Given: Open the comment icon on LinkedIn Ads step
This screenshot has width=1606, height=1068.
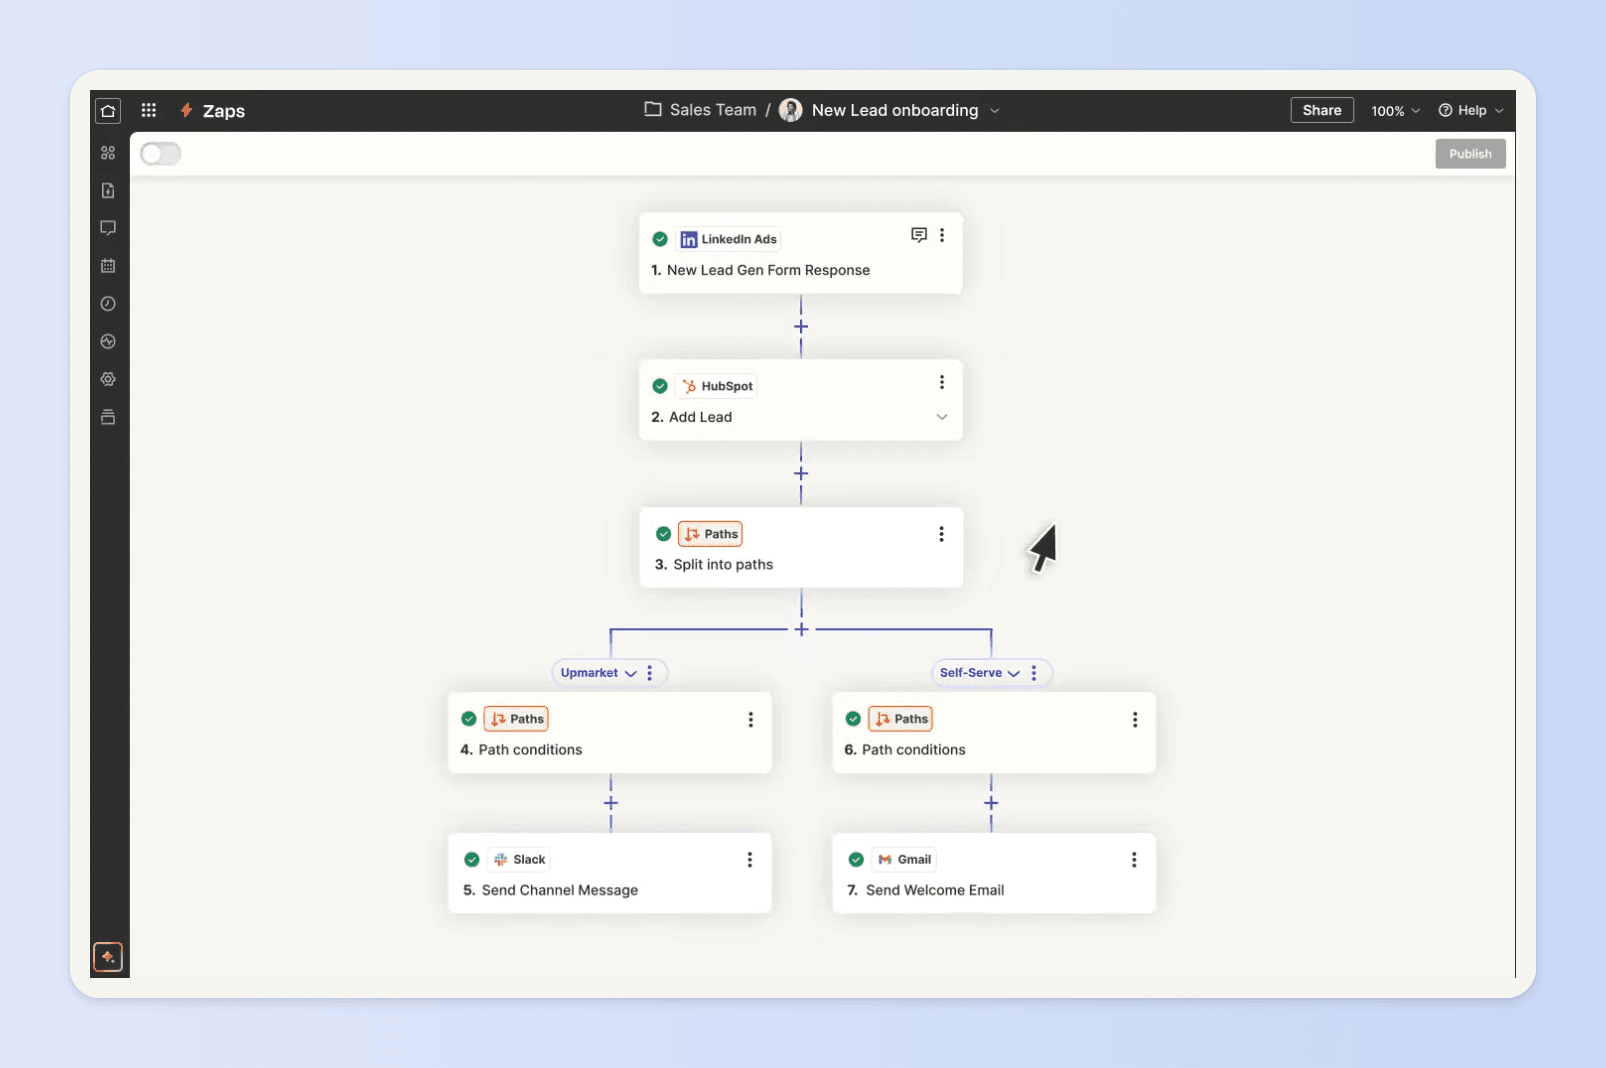Looking at the screenshot, I should point(918,235).
